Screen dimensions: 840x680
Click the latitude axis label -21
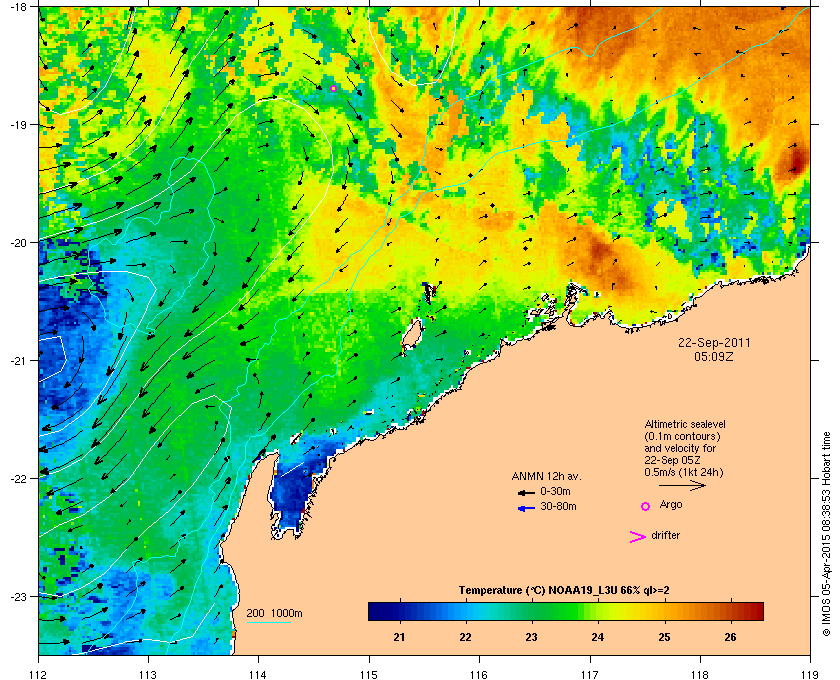(x=18, y=360)
